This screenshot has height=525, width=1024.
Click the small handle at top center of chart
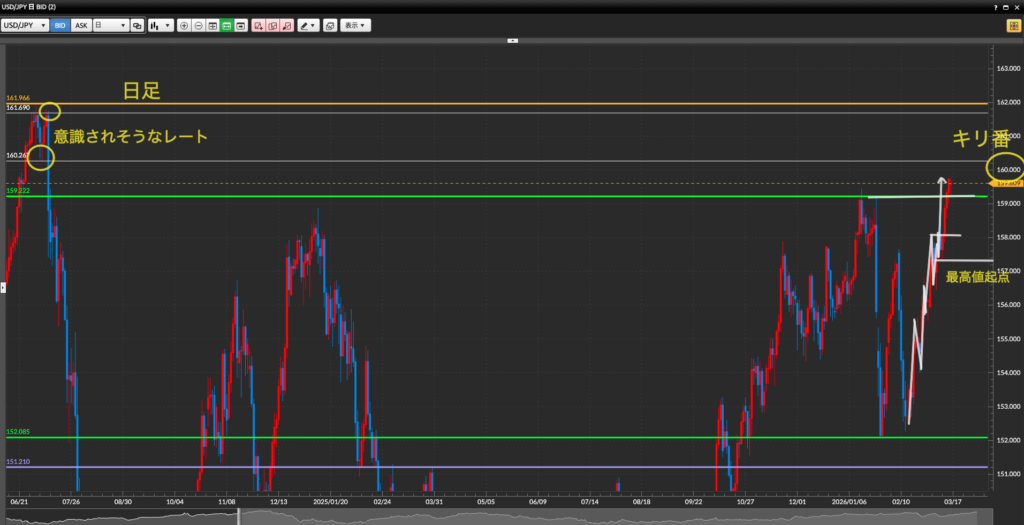pyautogui.click(x=512, y=41)
